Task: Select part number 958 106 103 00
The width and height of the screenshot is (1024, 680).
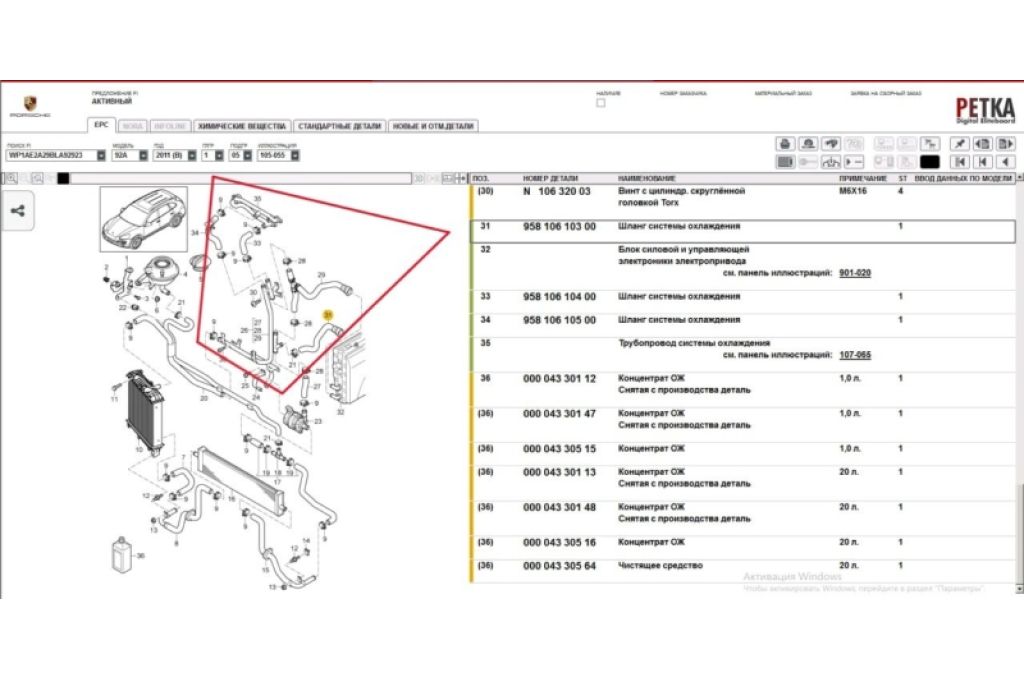Action: click(559, 227)
